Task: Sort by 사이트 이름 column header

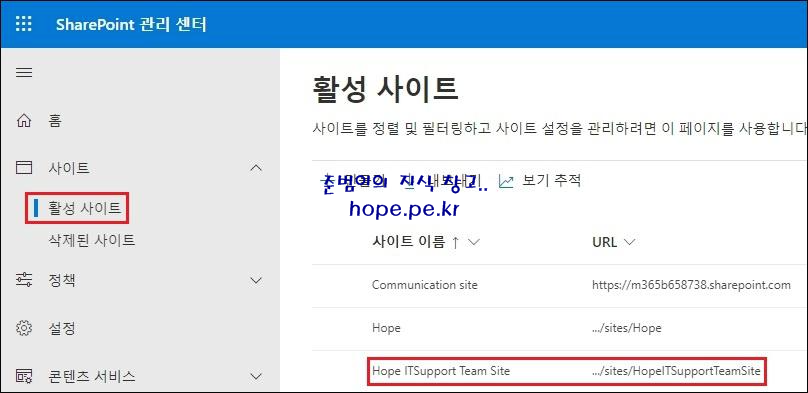Action: (408, 242)
